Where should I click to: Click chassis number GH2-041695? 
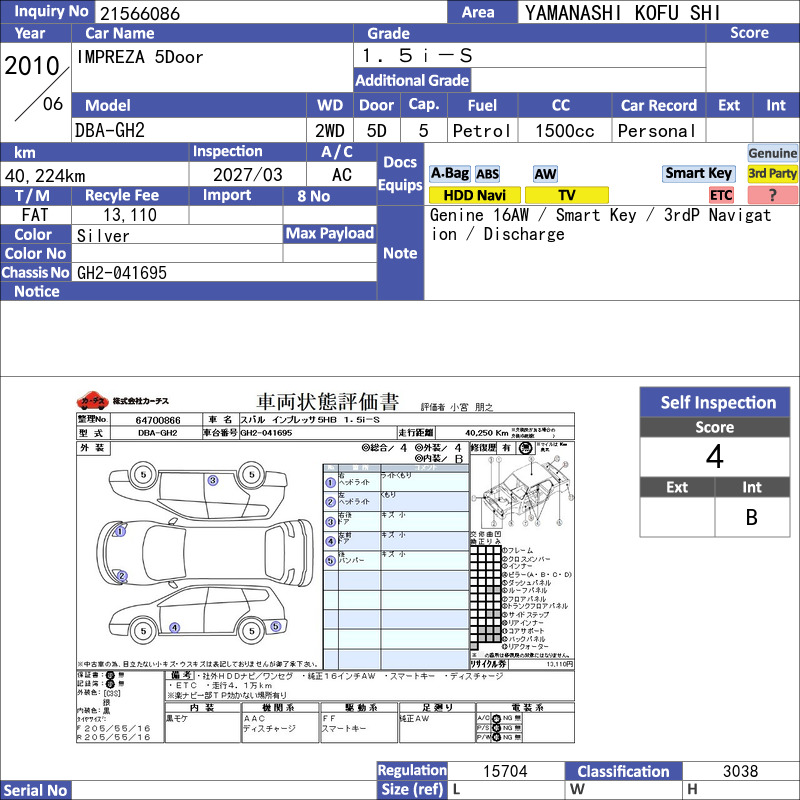[x=122, y=273]
